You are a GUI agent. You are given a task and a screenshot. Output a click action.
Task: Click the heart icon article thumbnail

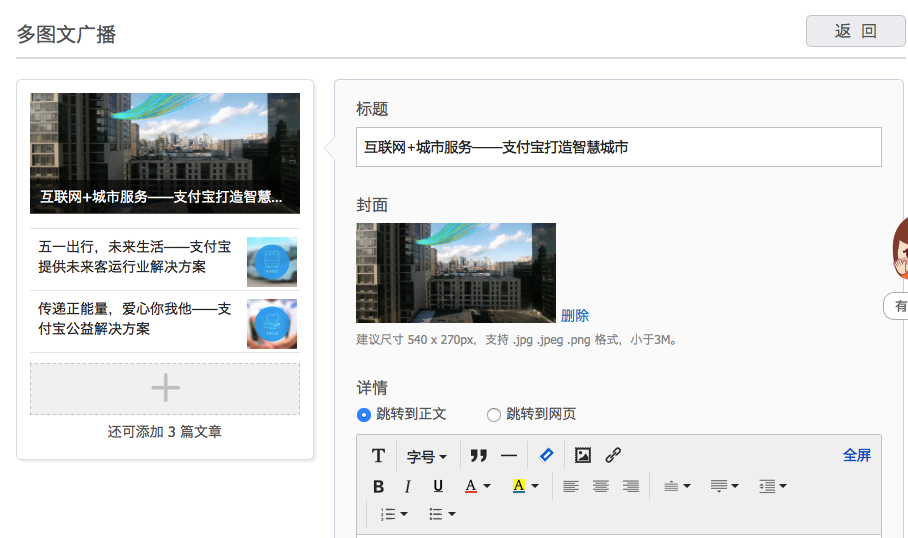pos(272,324)
